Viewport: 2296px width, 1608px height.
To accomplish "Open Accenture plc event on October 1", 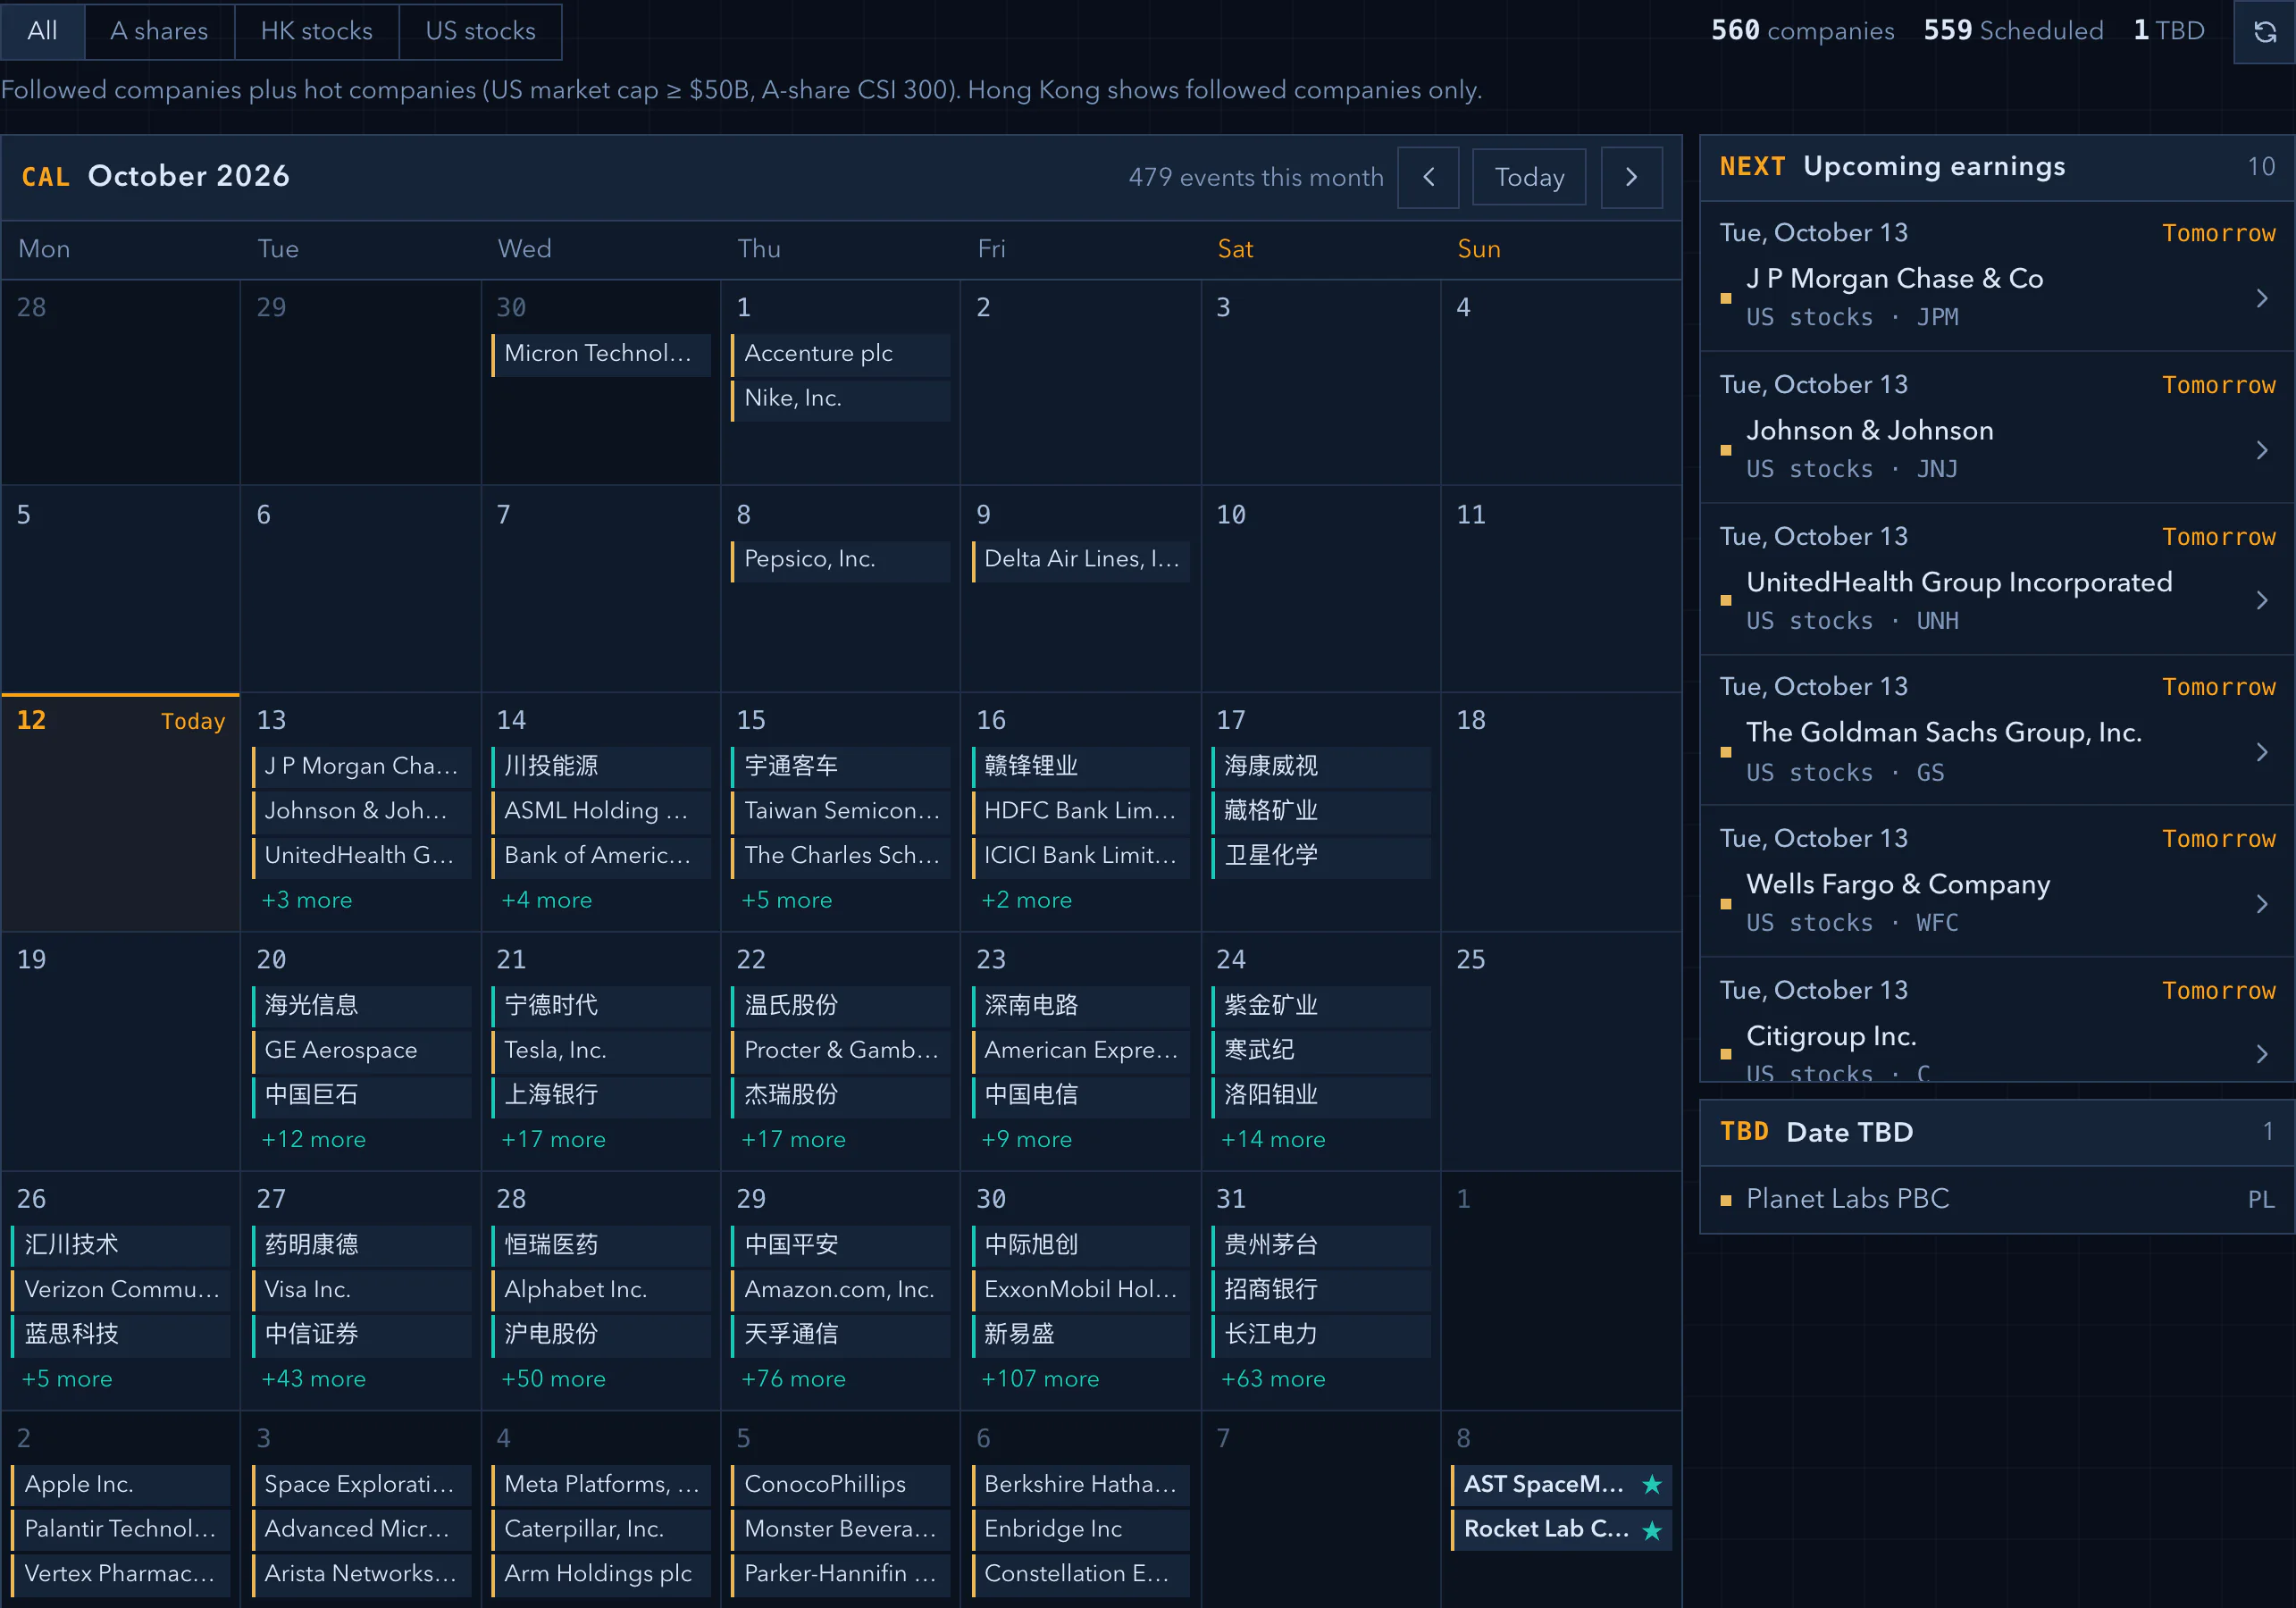I will [x=841, y=354].
